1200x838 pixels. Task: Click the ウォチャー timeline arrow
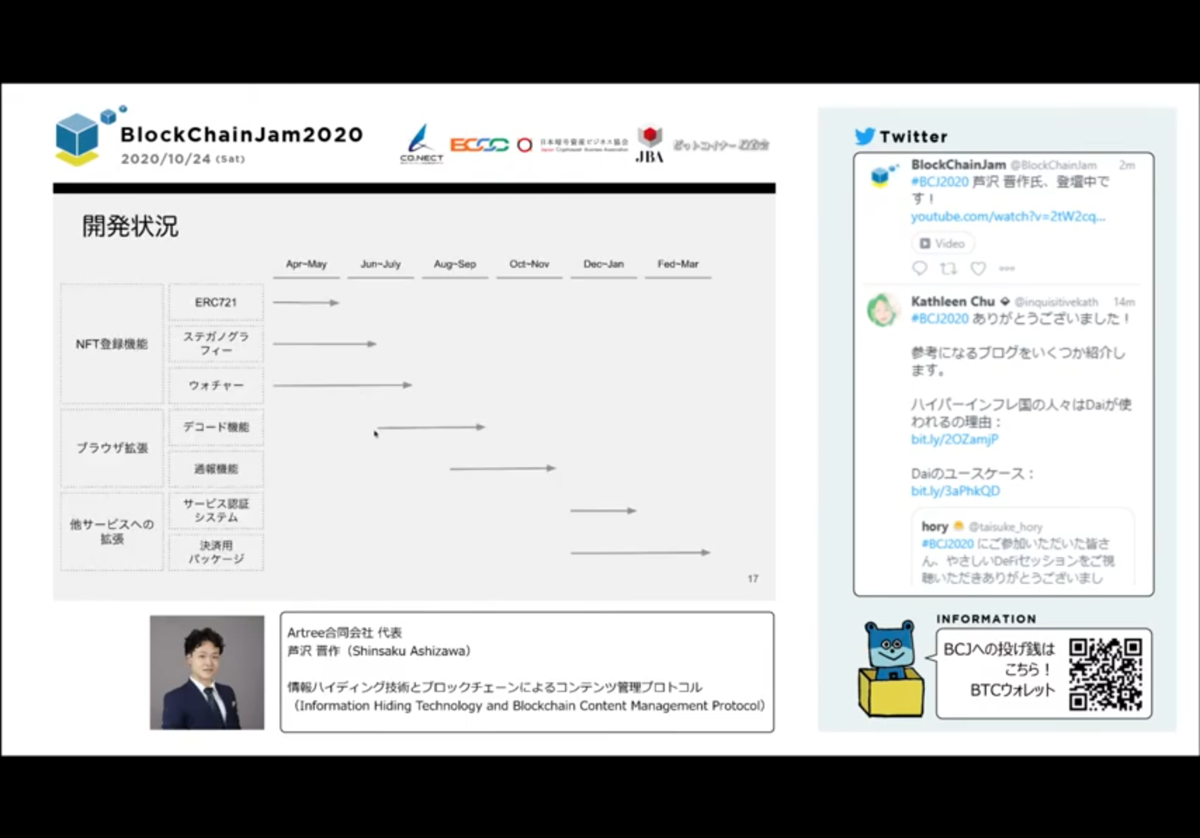tap(343, 385)
